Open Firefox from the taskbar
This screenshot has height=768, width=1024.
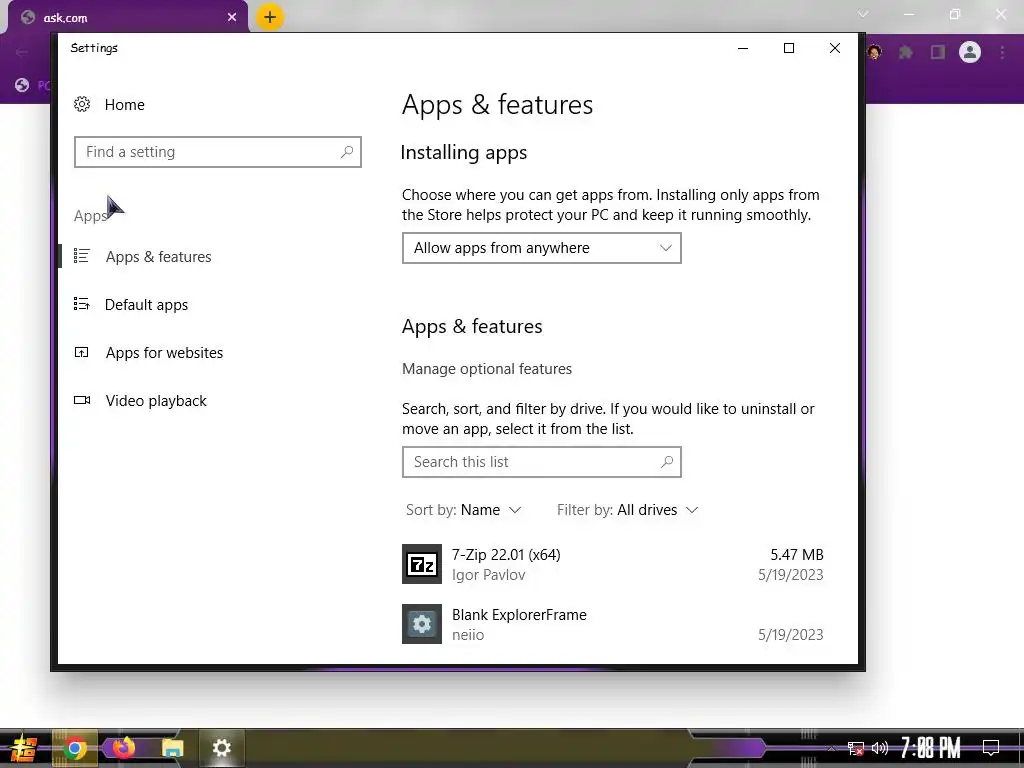123,748
